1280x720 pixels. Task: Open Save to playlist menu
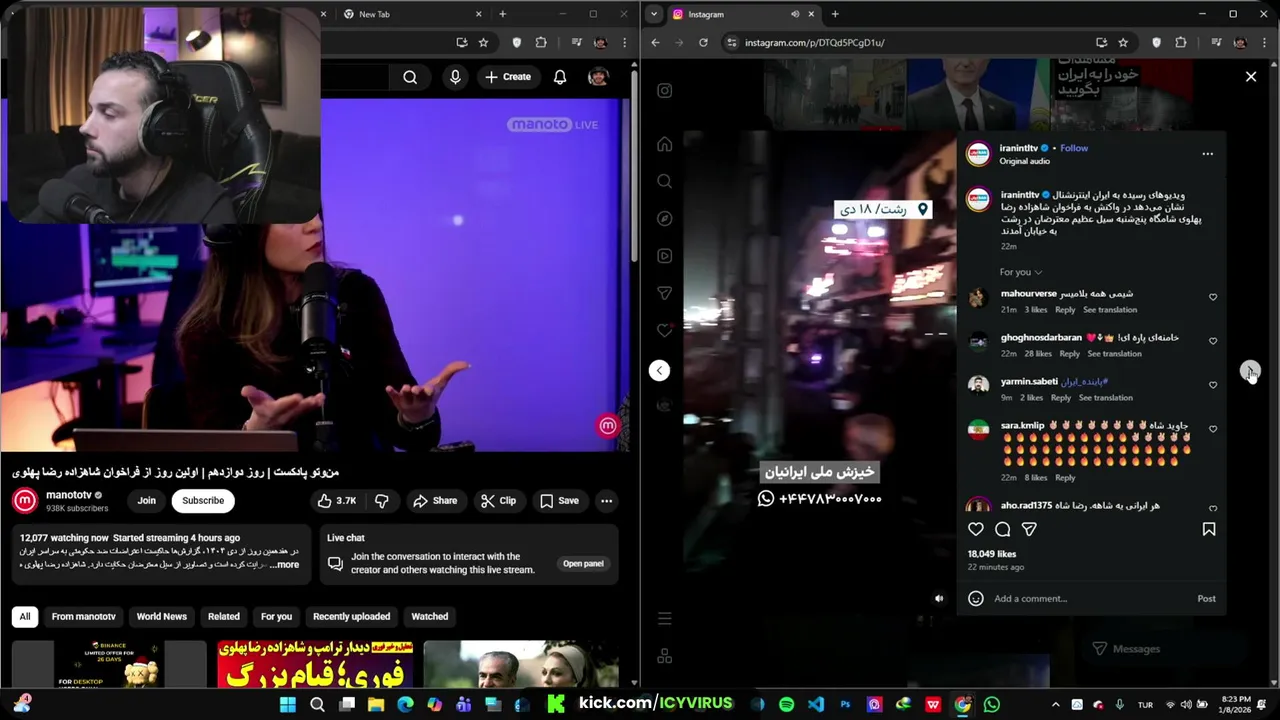tap(560, 501)
